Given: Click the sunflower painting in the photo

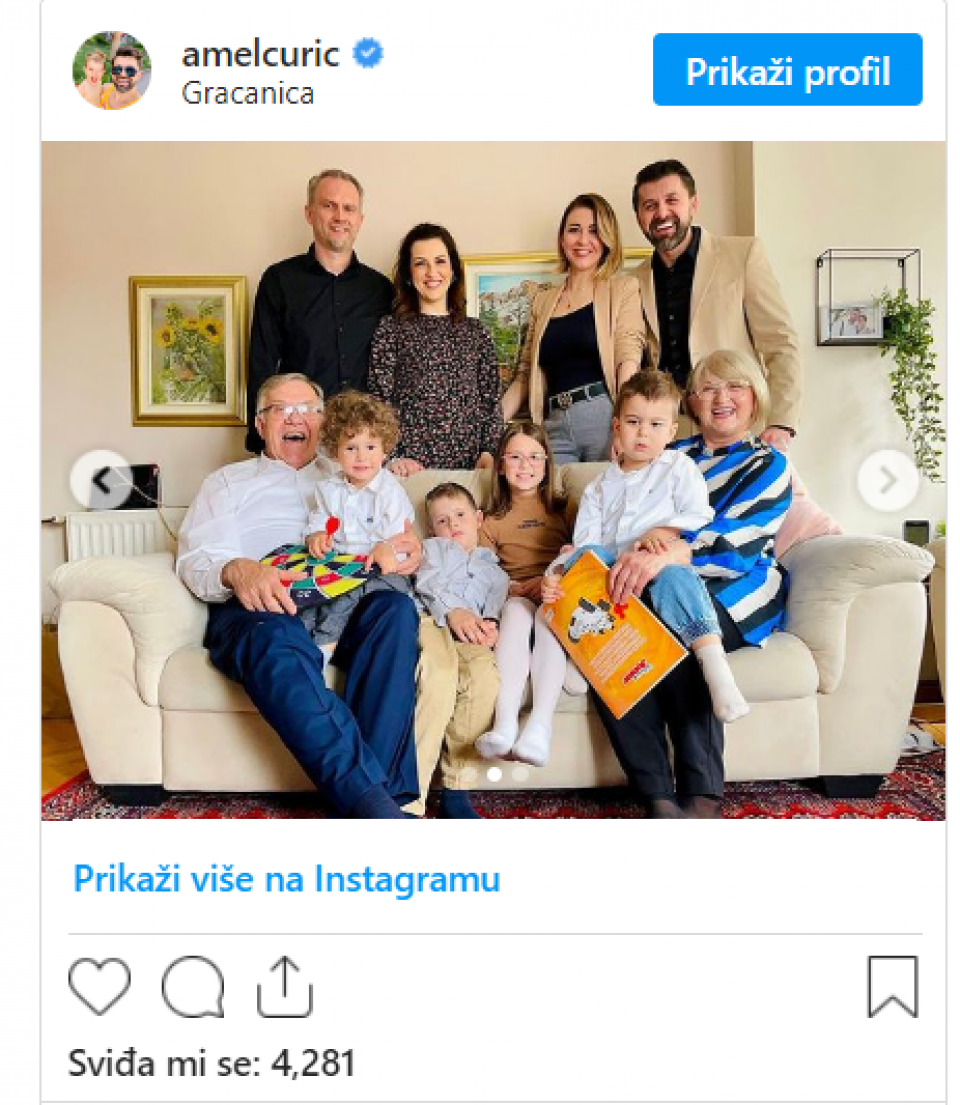Looking at the screenshot, I should pos(187,351).
